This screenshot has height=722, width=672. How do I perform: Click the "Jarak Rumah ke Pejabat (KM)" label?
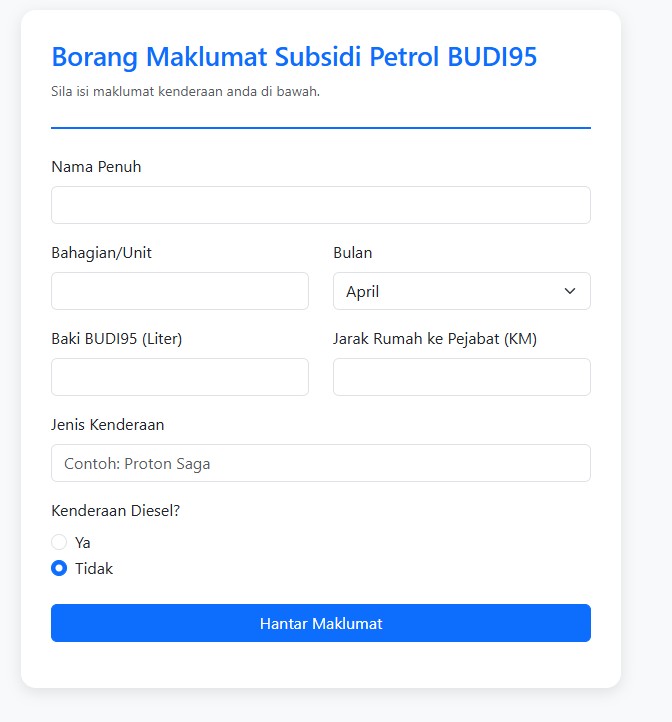point(435,339)
